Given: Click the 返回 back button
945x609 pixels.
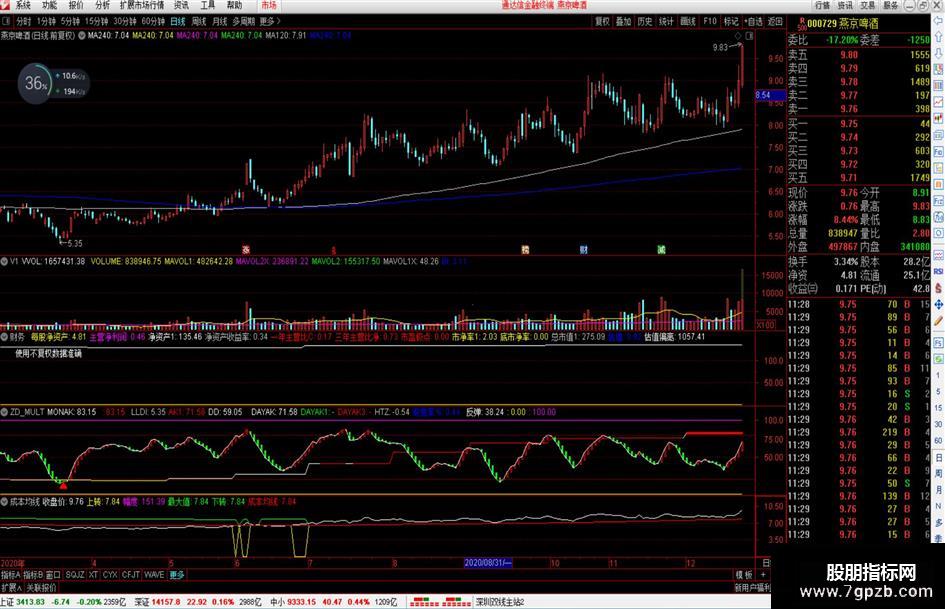Looking at the screenshot, I should [x=775, y=22].
